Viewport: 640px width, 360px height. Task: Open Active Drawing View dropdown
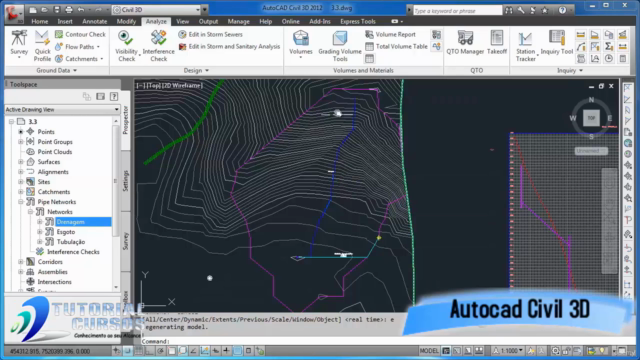coord(62,109)
